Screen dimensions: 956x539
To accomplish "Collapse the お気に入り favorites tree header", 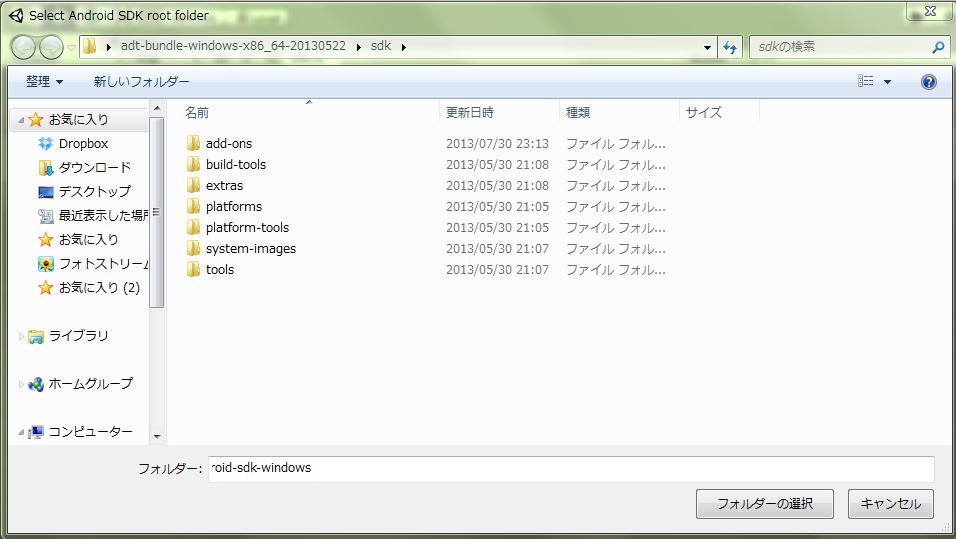I will (21, 120).
